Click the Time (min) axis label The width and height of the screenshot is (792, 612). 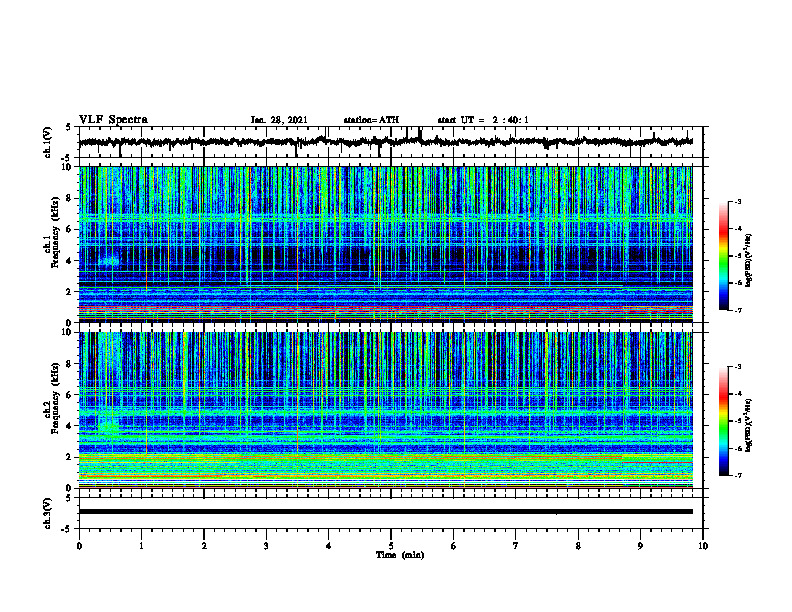400,555
